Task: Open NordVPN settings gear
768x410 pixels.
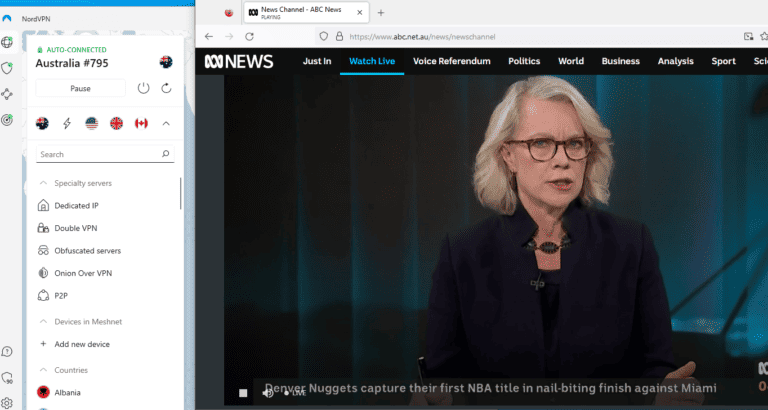Action: click(7, 403)
